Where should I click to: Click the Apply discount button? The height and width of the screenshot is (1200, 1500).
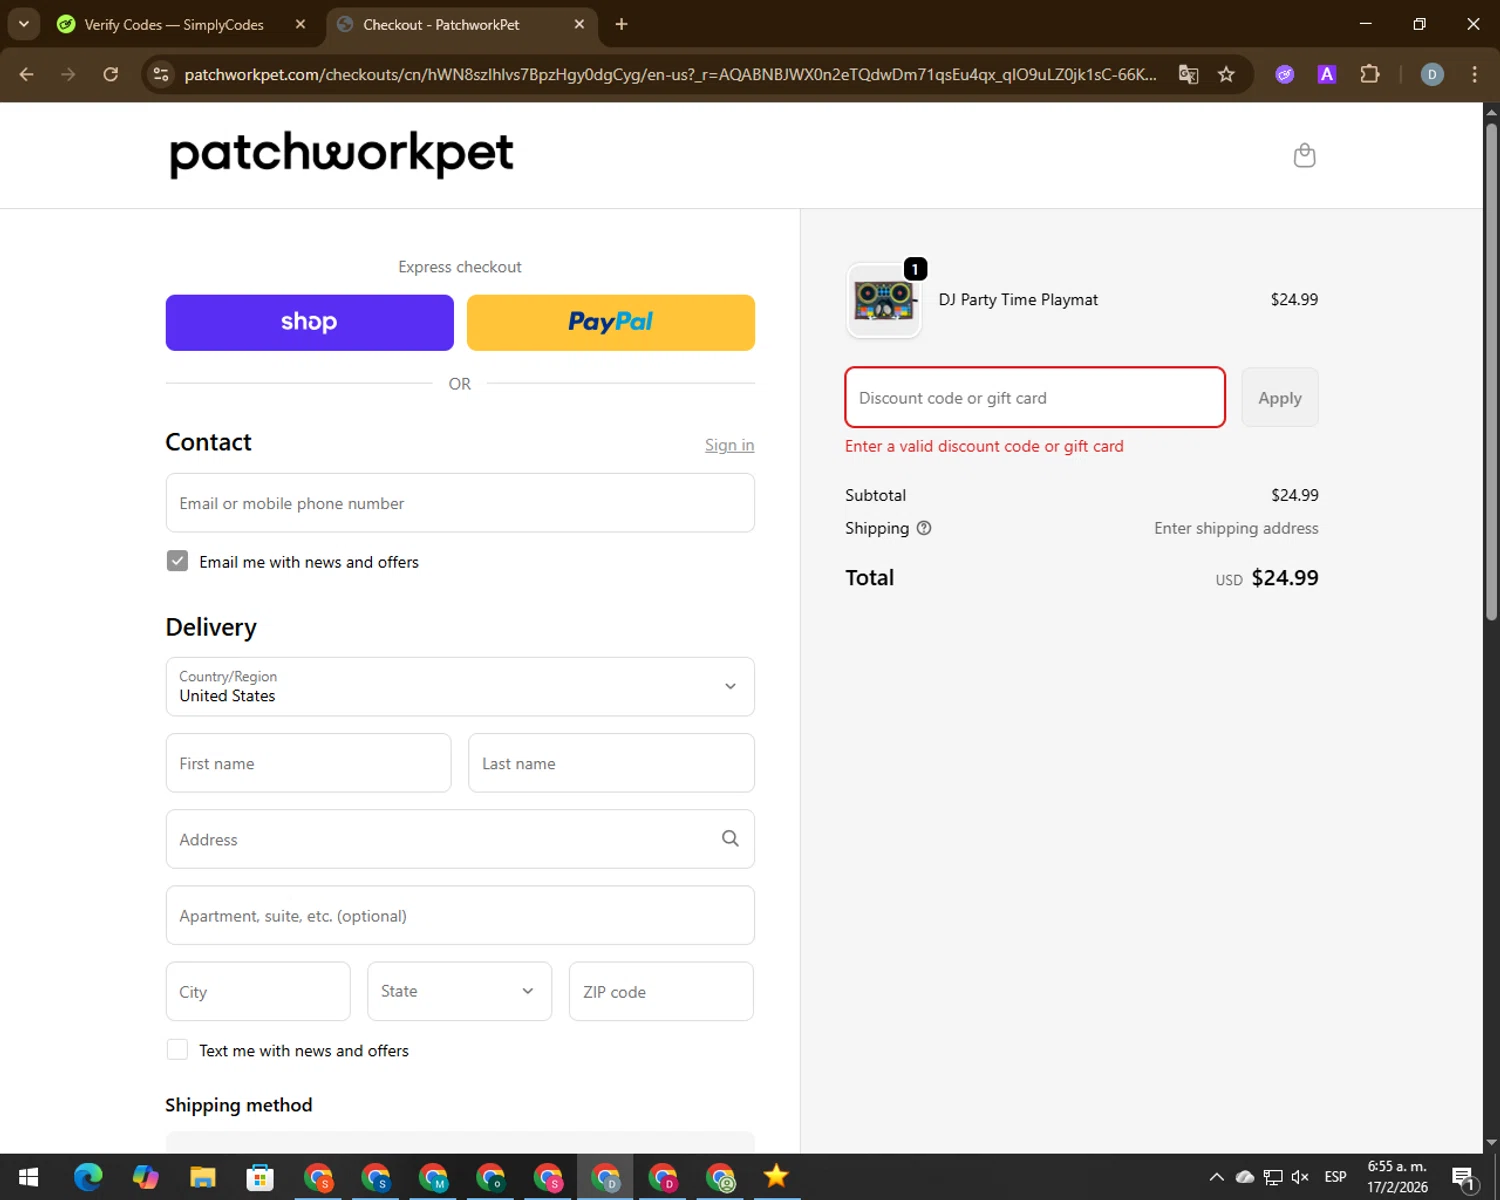(x=1280, y=397)
